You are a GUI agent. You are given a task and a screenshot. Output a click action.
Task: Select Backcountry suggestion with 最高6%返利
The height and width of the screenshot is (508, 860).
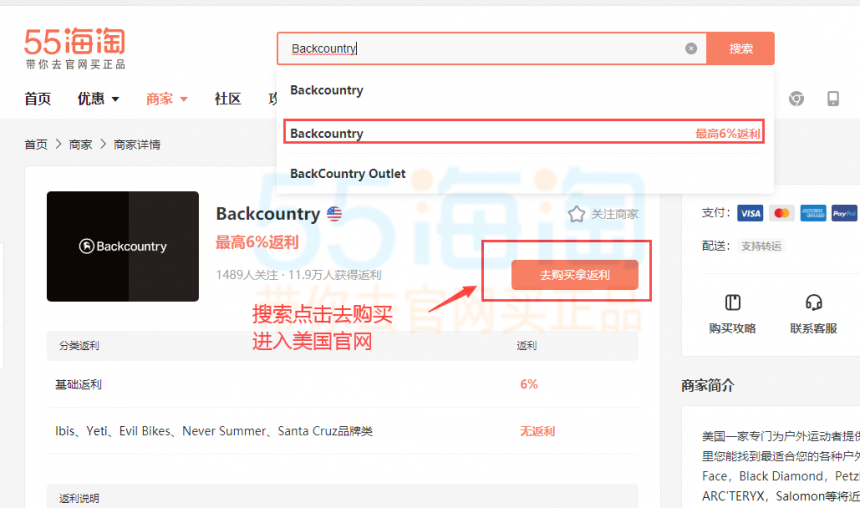(x=524, y=133)
